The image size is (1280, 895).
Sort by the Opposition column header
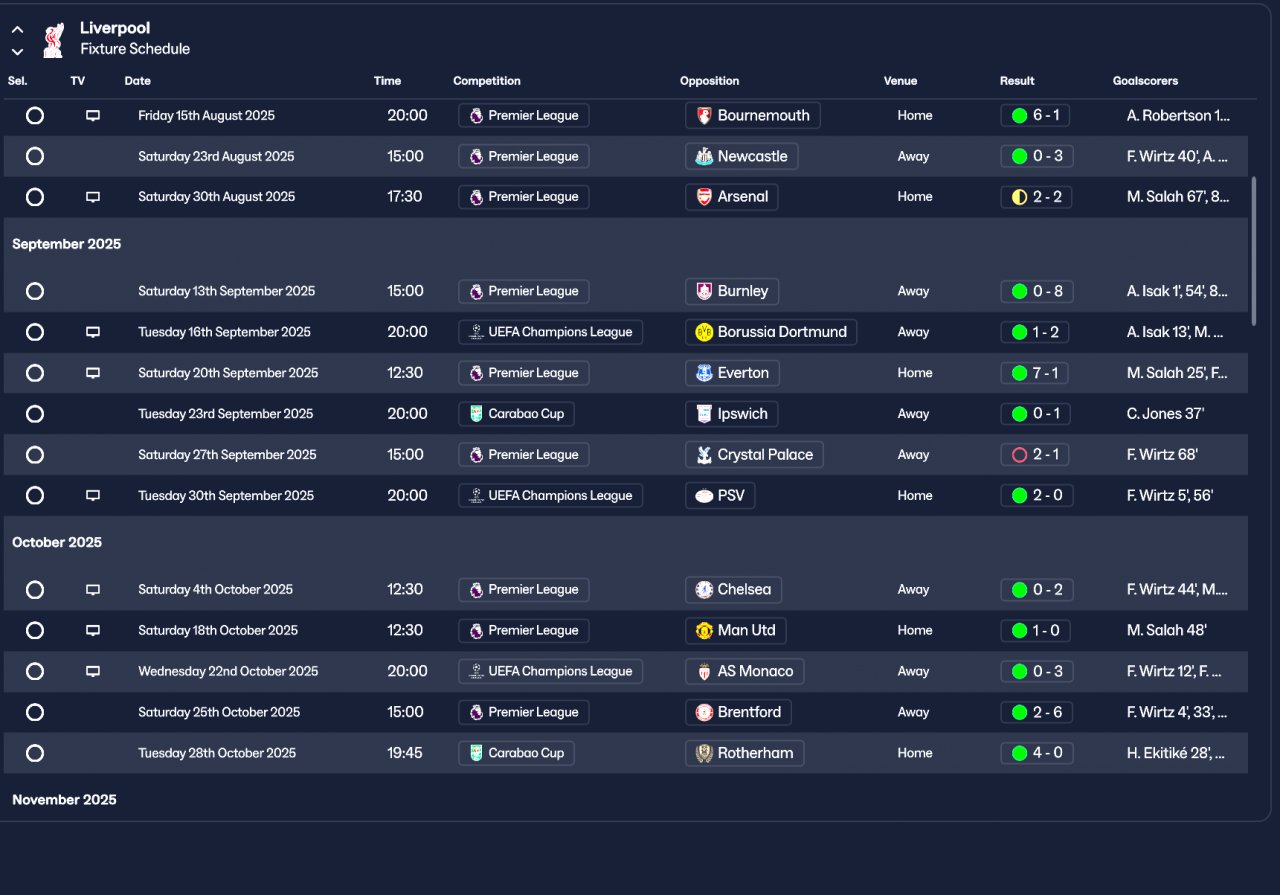click(710, 81)
